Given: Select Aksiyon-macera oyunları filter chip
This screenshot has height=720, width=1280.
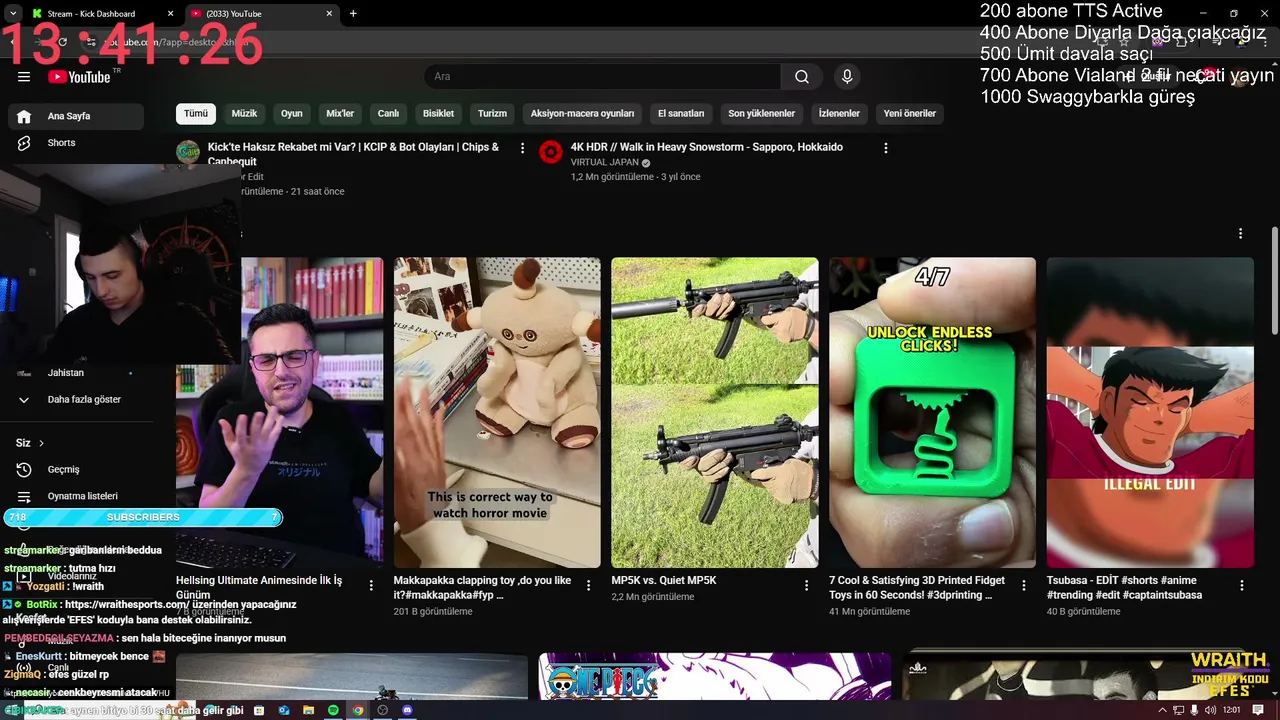Looking at the screenshot, I should 583,113.
